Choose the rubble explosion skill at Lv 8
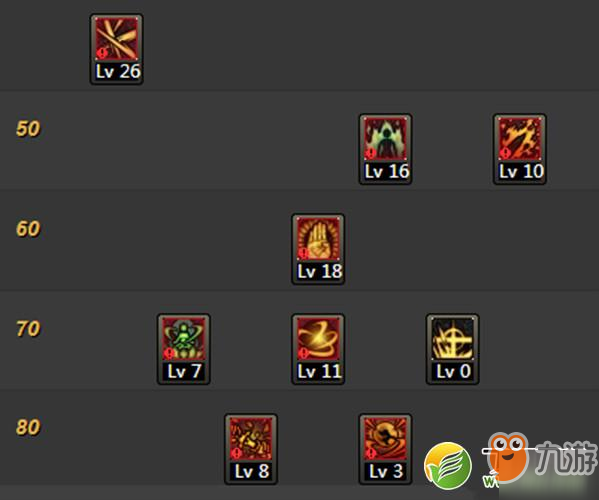Screen dimensions: 599x500 (251, 439)
